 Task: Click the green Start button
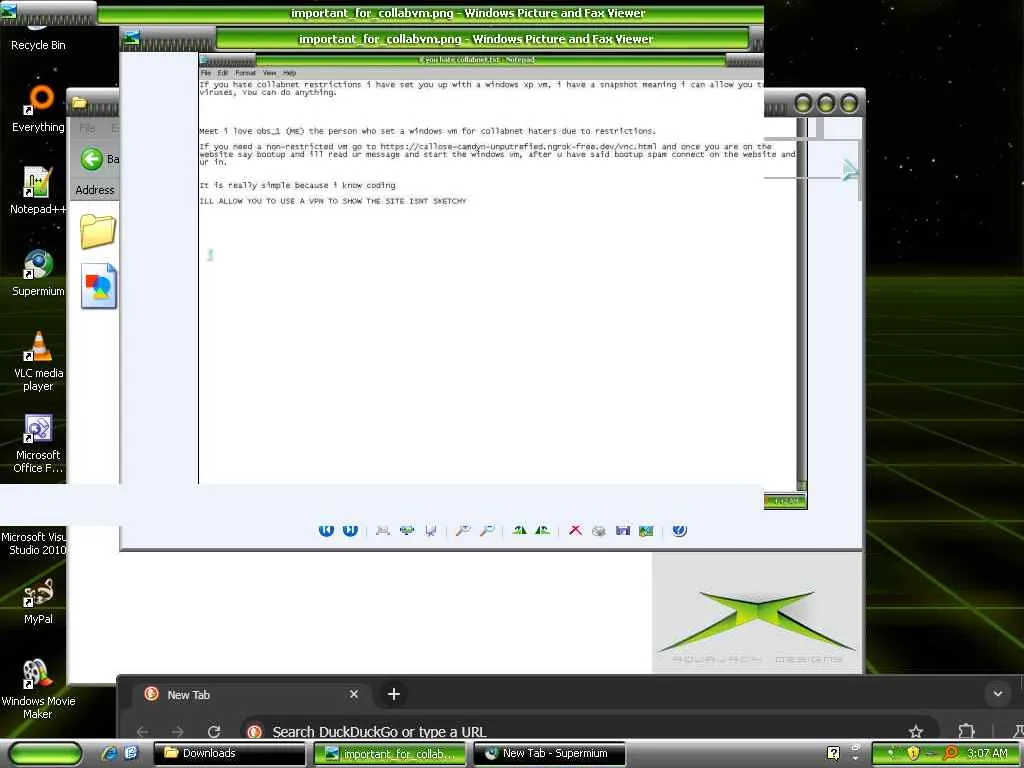pos(45,754)
